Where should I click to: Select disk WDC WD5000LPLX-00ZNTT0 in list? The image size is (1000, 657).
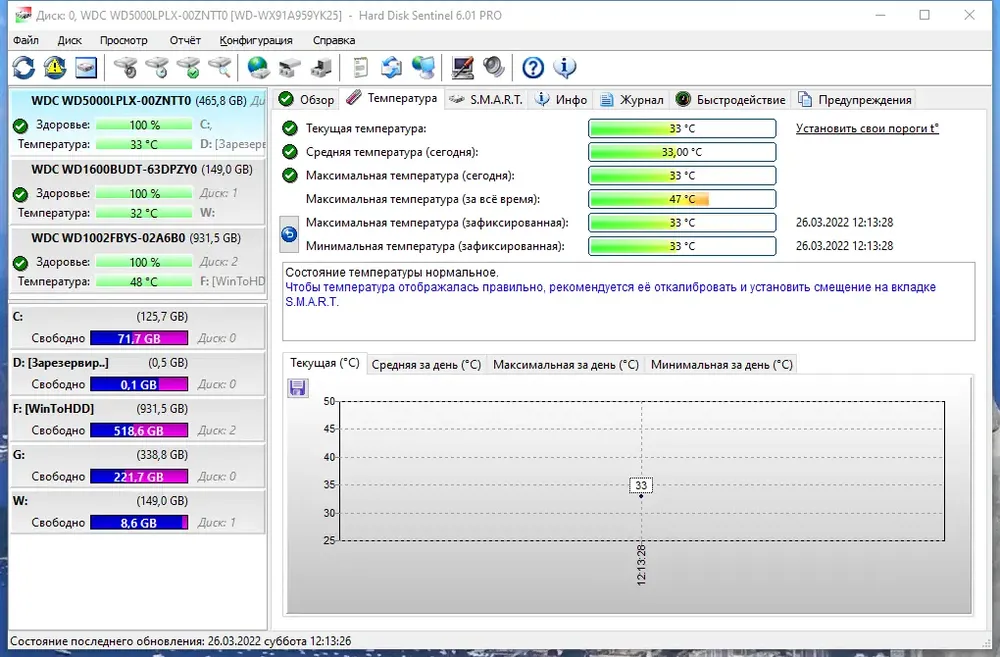click(x=138, y=122)
